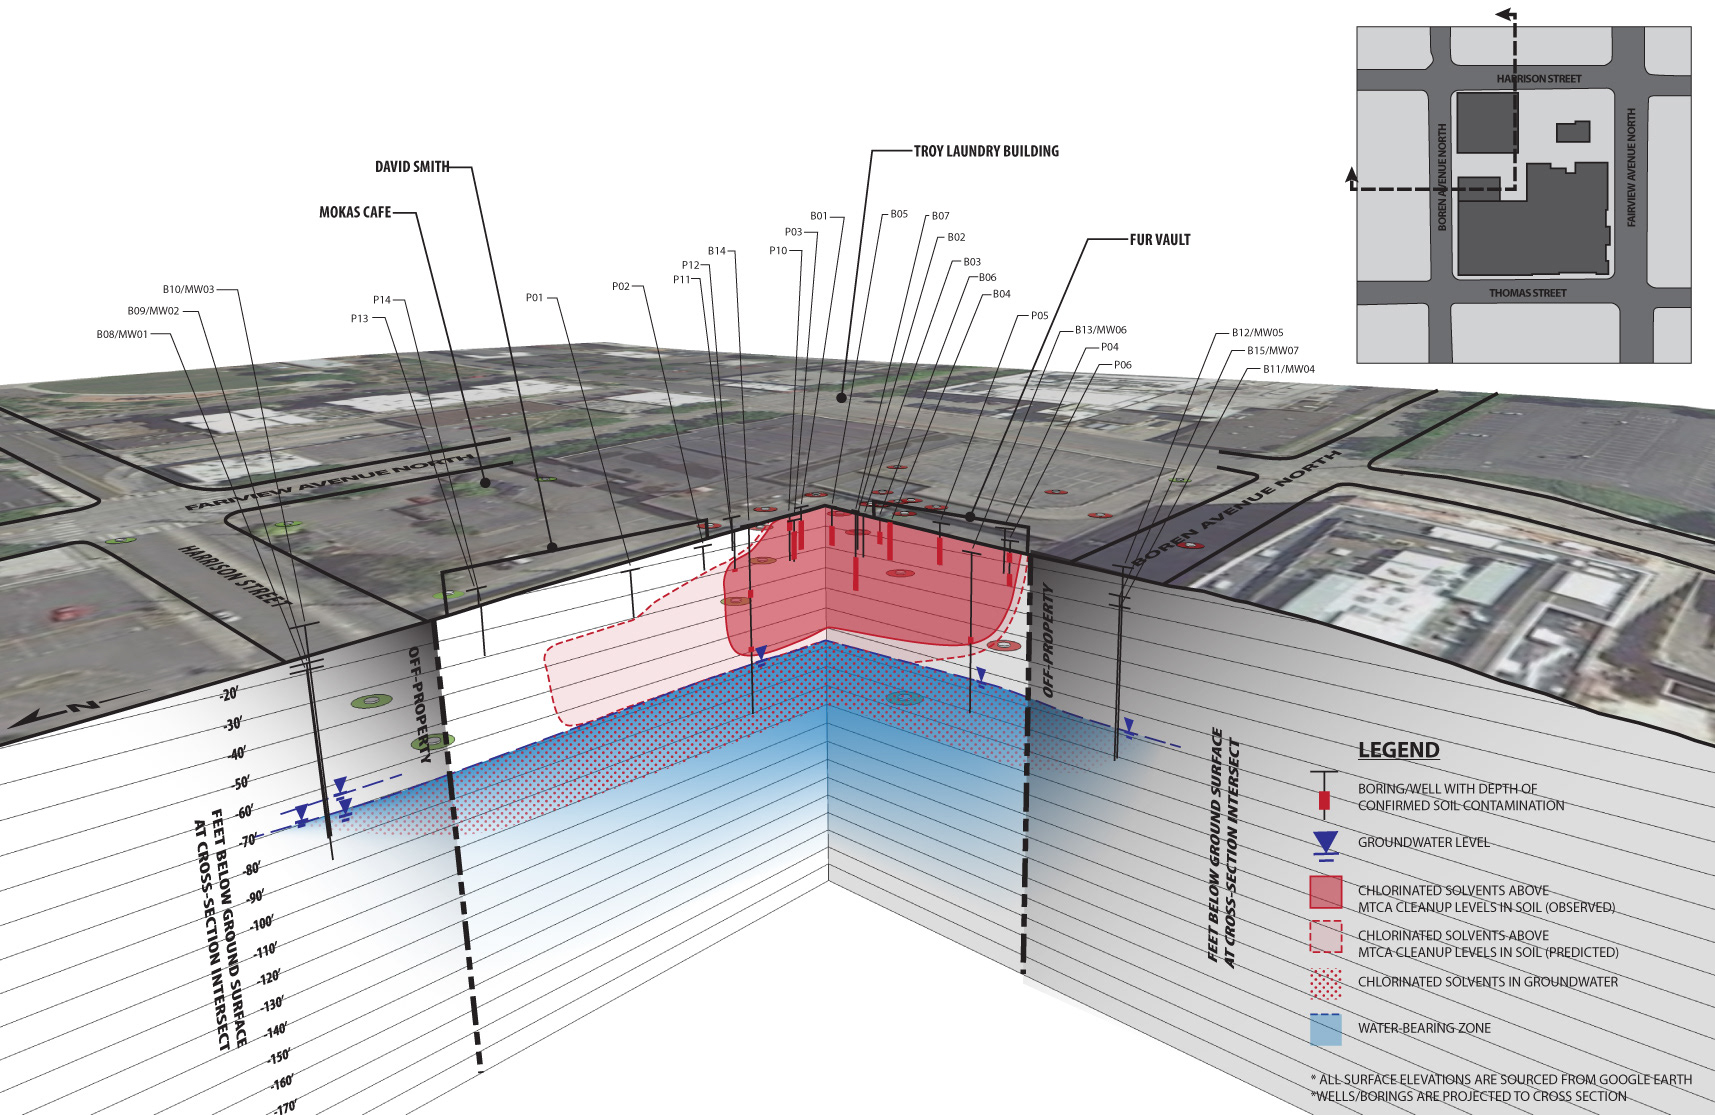Click the red dotted groundwater solvents legend swatch
Screen dimensions: 1715x1115
(x=1326, y=984)
